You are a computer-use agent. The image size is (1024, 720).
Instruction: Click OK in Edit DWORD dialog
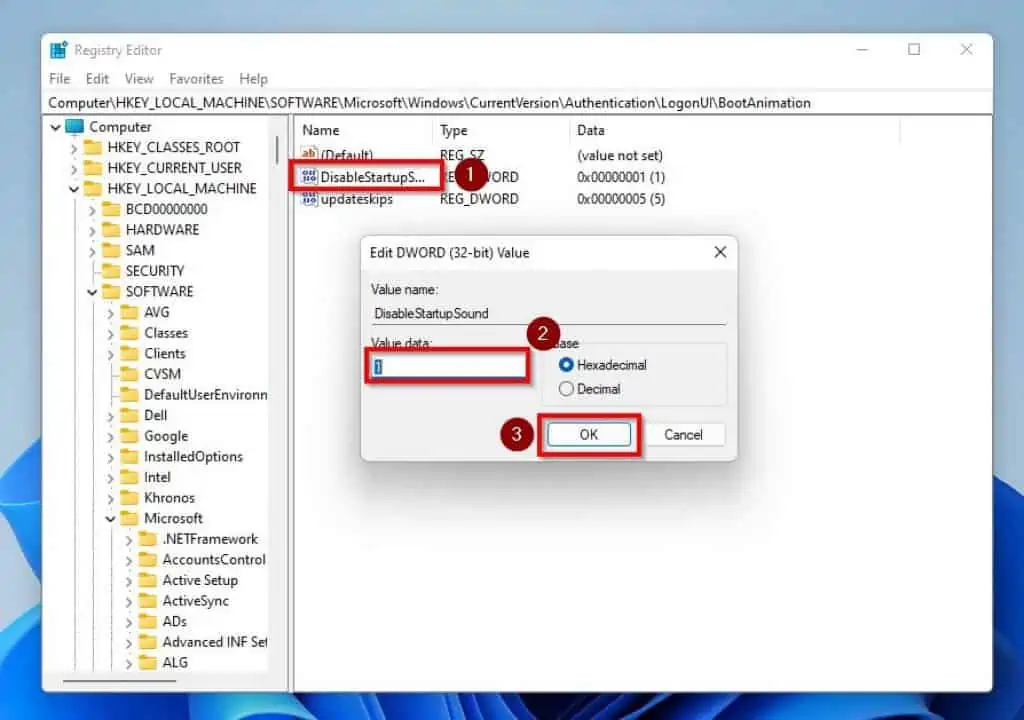pos(589,435)
